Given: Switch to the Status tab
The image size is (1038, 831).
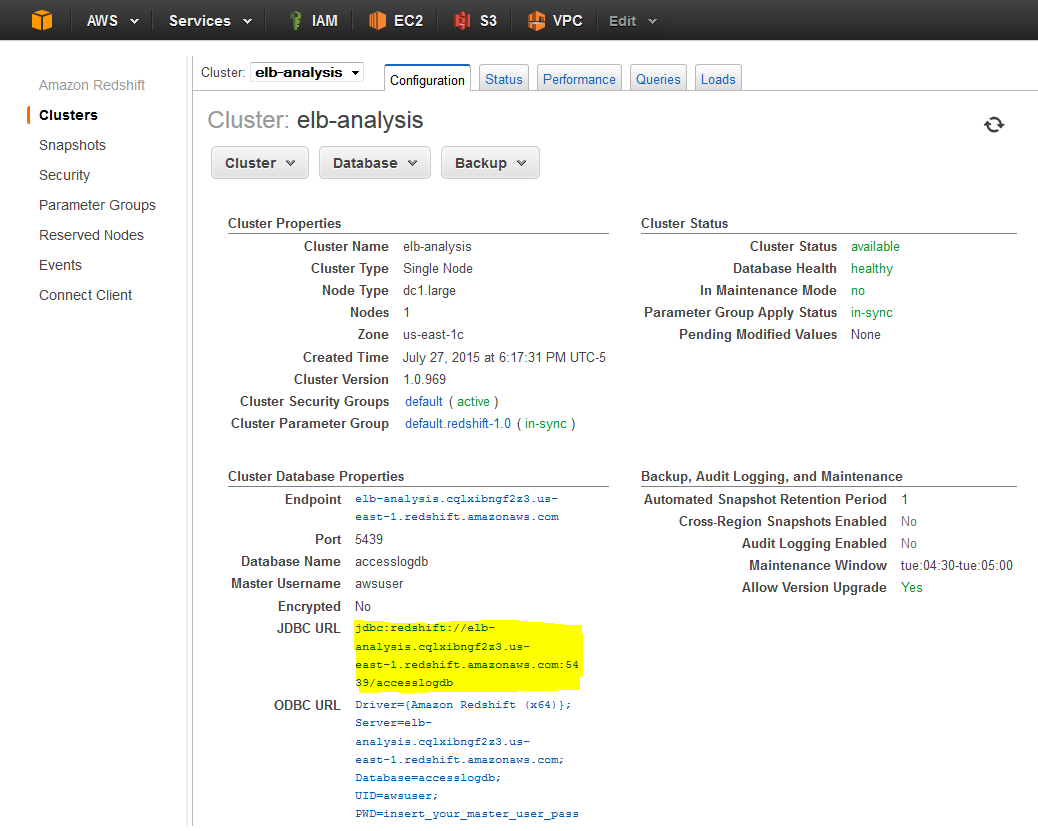Looking at the screenshot, I should [504, 79].
